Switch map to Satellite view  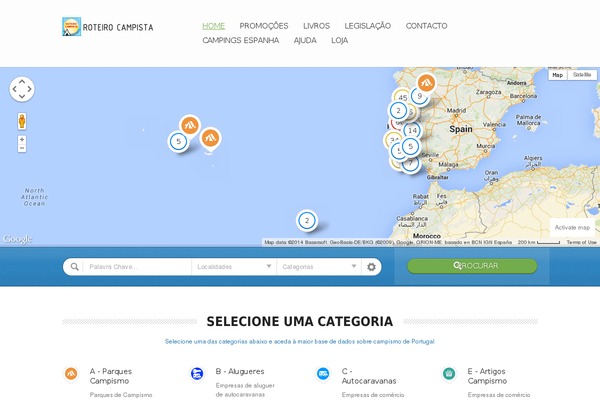(582, 75)
